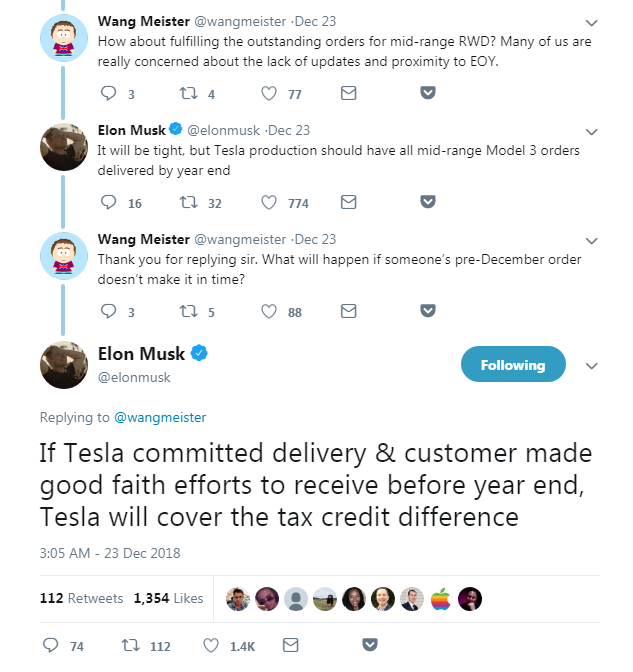Like Elon's mid-range Model 3 reply
The image size is (633, 672).
[x=268, y=202]
